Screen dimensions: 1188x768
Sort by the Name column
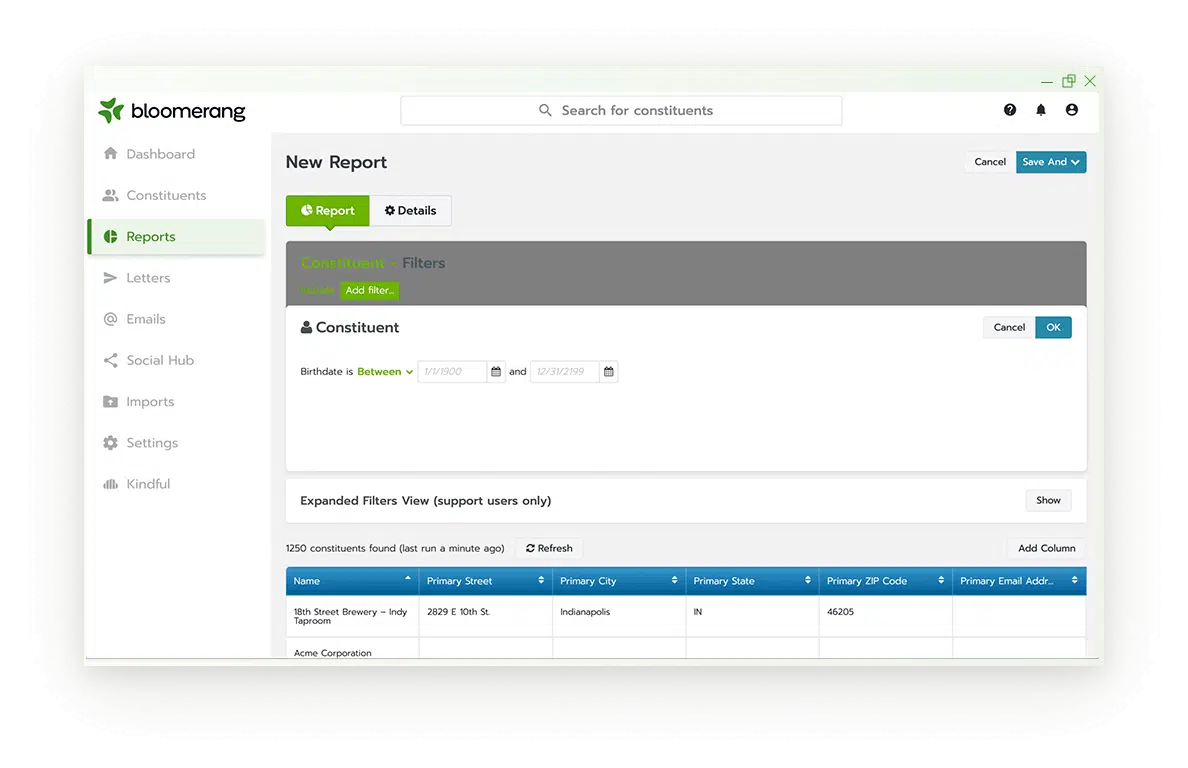[352, 581]
